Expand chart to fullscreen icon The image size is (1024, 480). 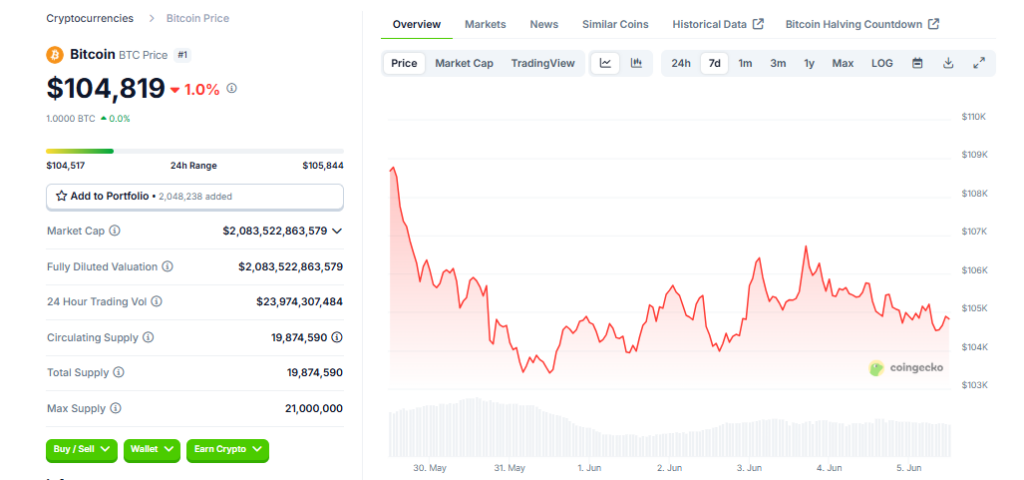pyautogui.click(x=979, y=63)
